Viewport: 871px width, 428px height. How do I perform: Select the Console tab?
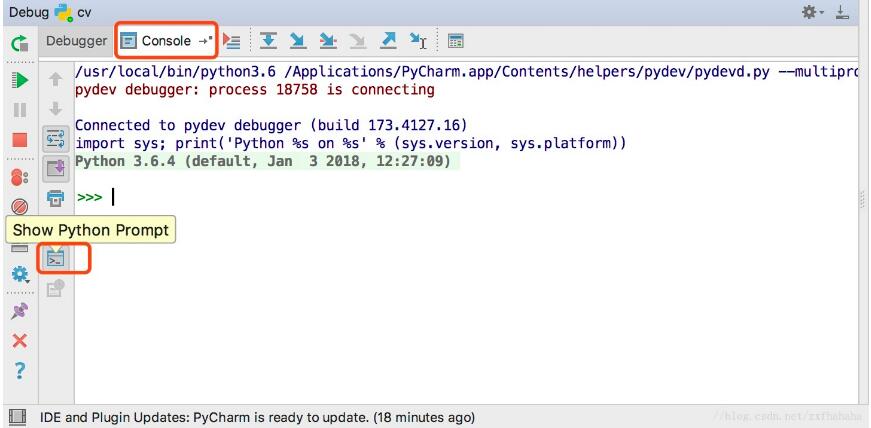click(166, 41)
